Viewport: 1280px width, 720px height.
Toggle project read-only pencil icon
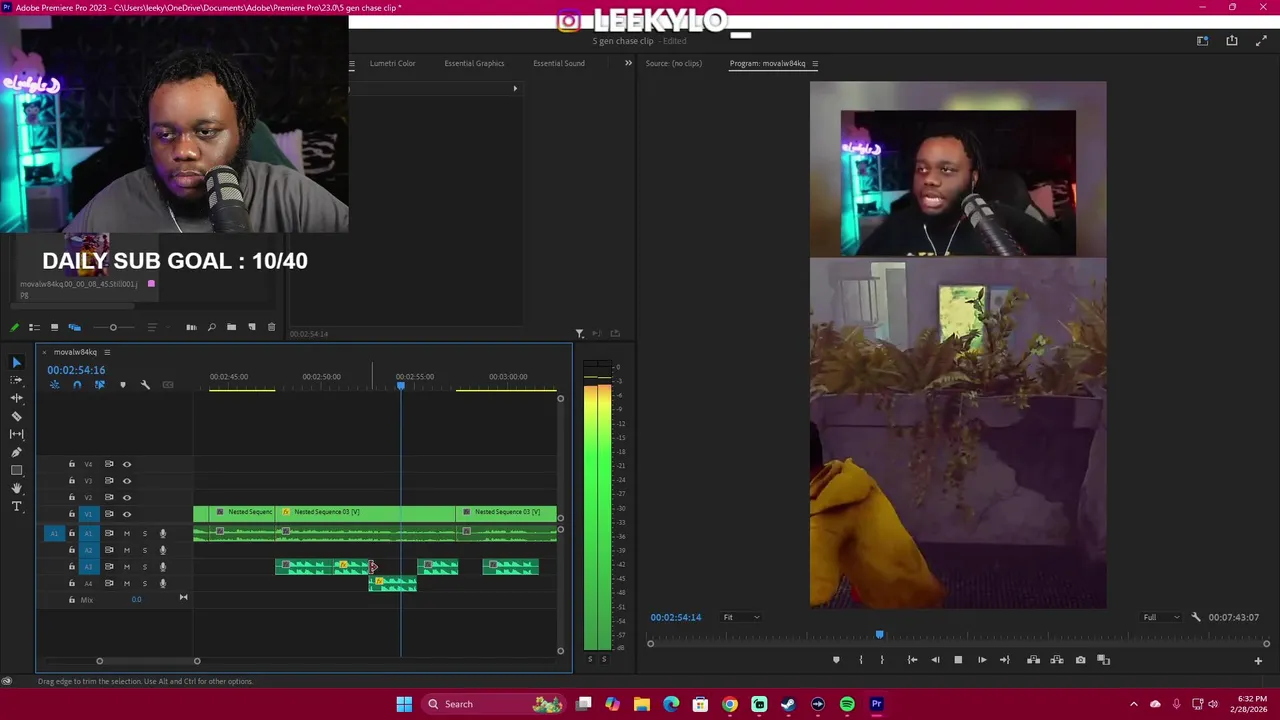tap(14, 327)
